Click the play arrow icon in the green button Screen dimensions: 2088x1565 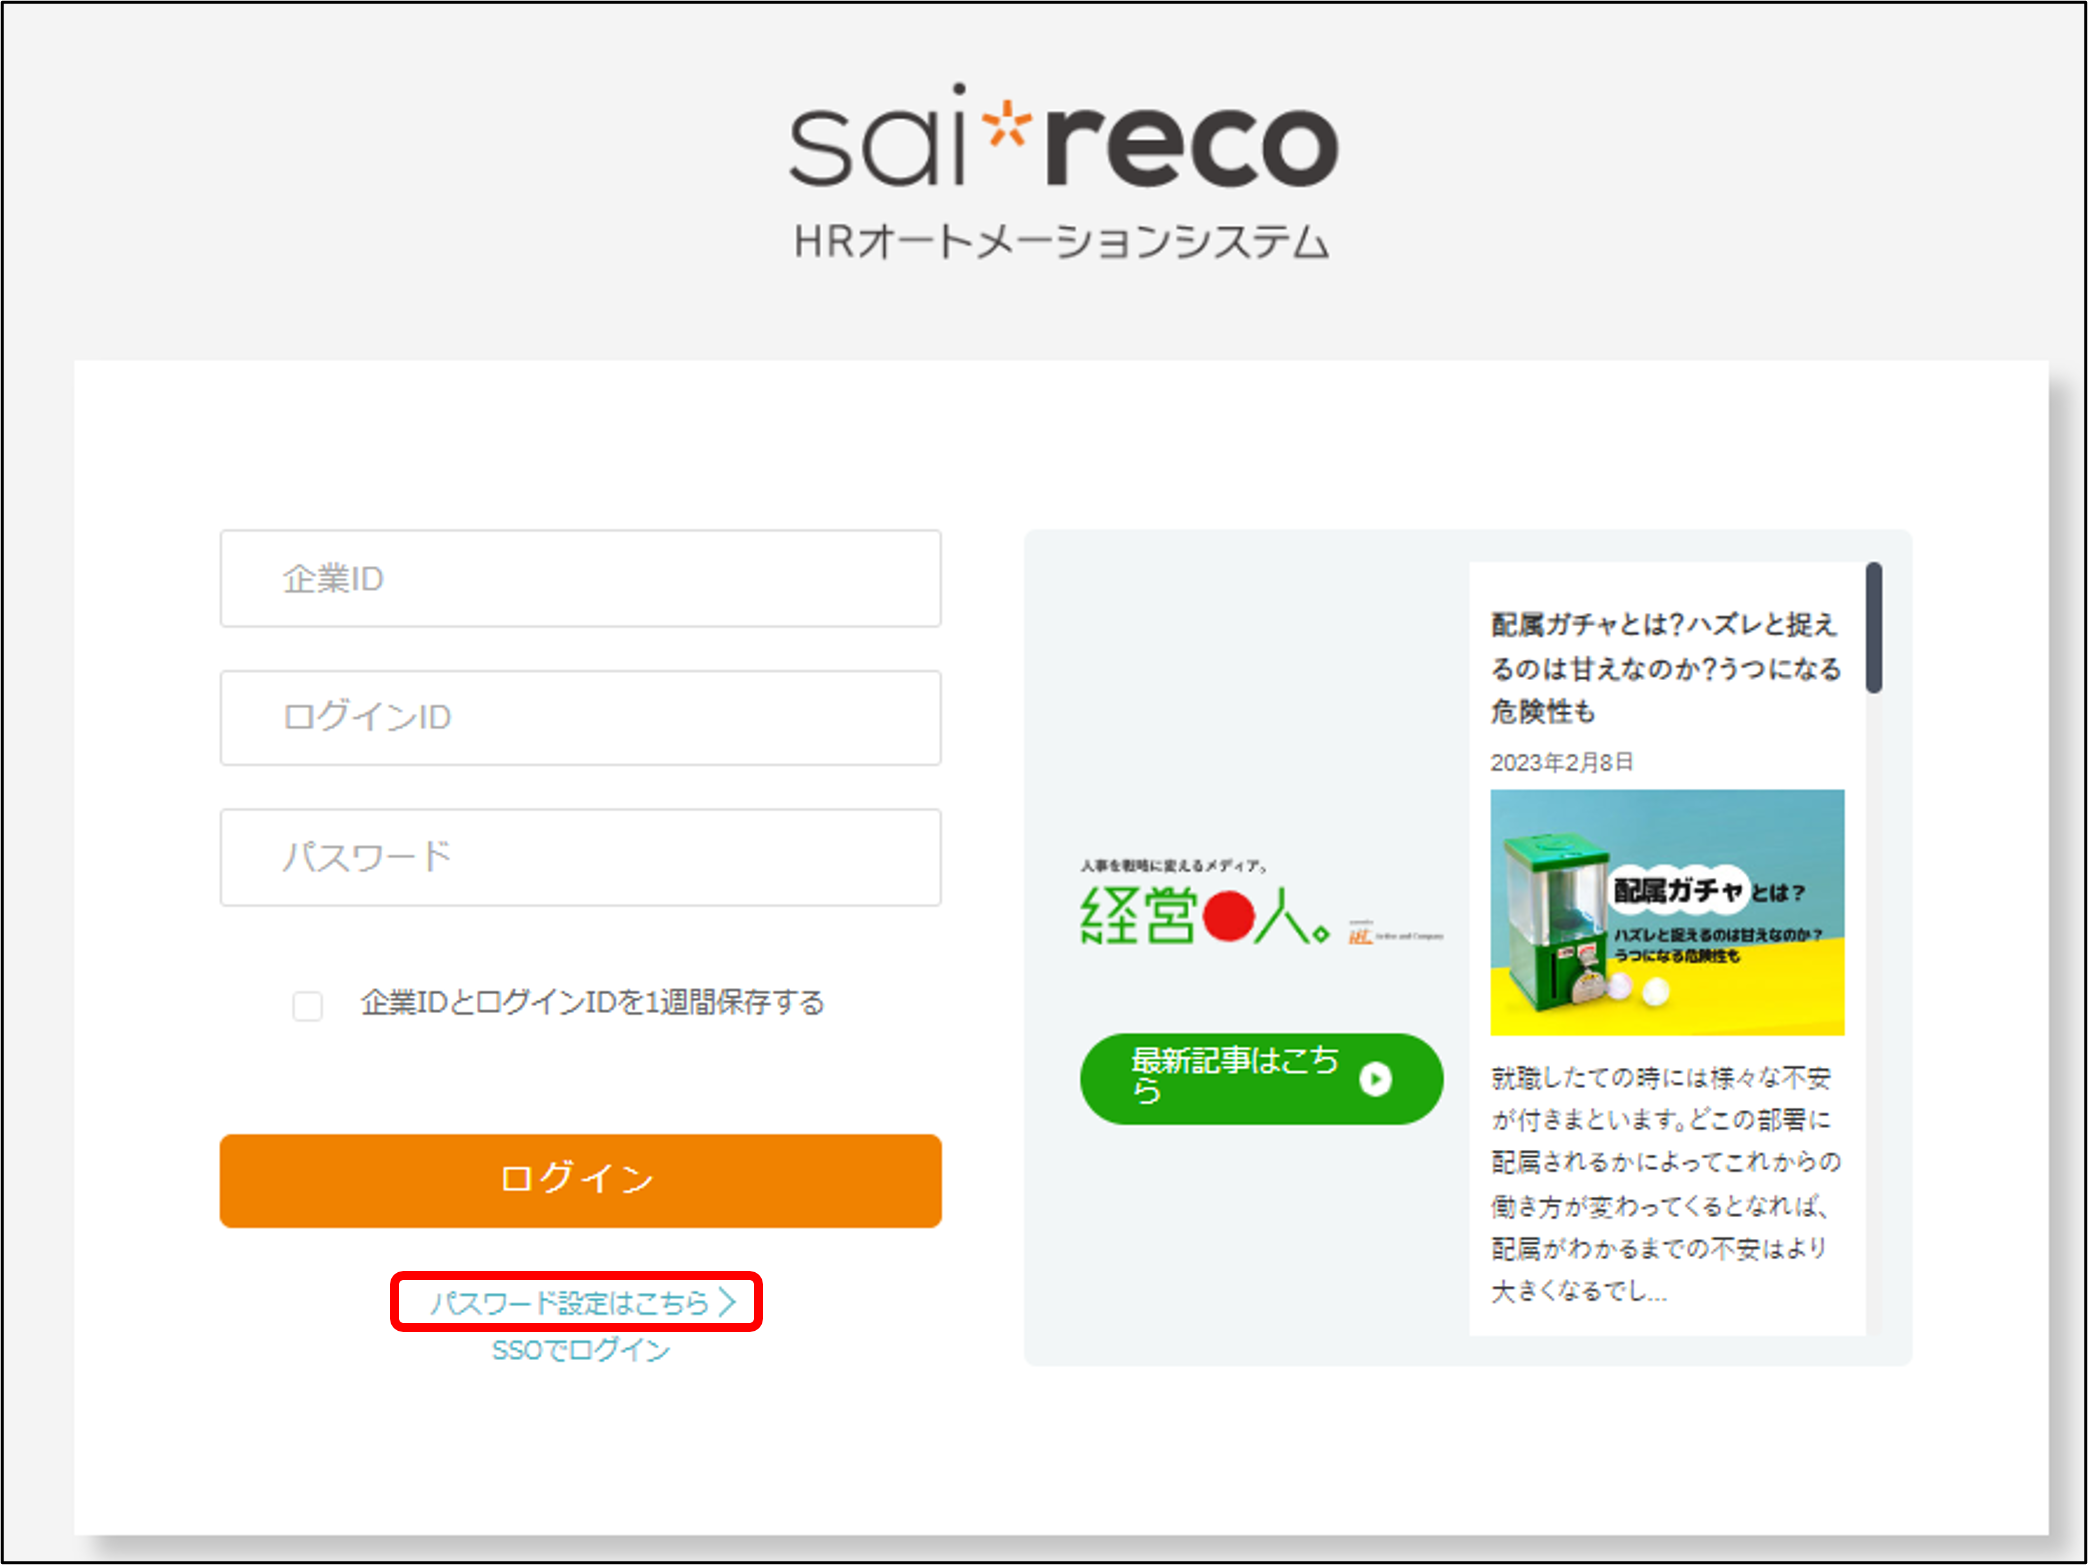(x=1376, y=1079)
